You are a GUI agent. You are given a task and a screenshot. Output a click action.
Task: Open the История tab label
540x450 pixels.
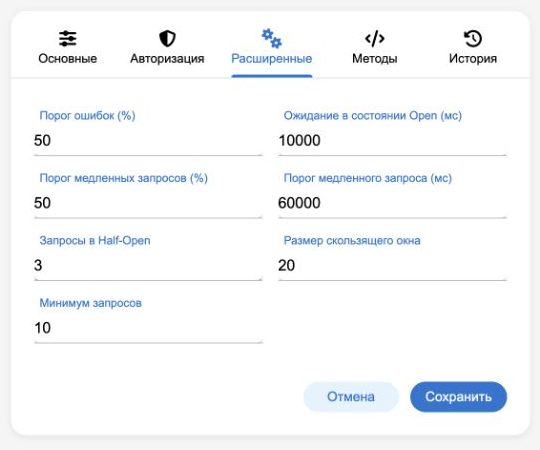[473, 59]
